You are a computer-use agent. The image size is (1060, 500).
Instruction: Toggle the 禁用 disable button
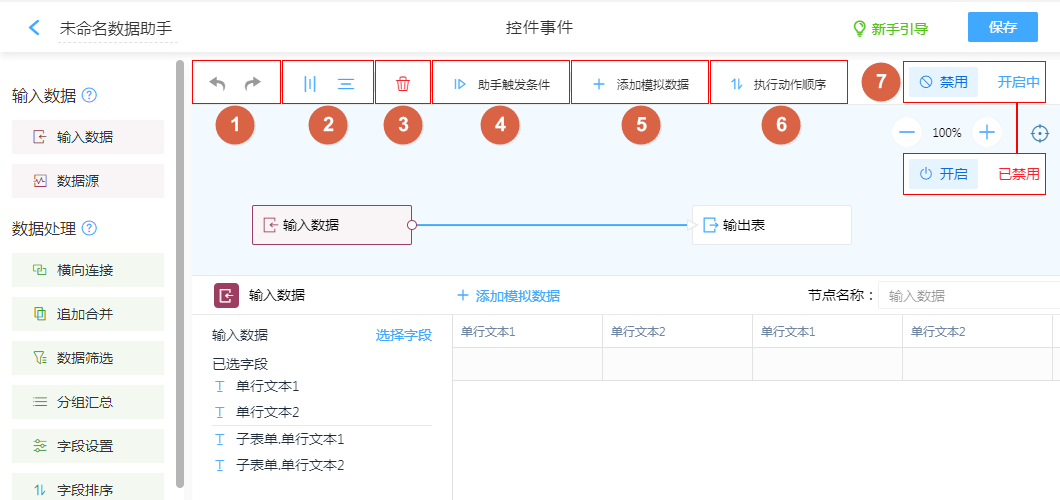943,82
